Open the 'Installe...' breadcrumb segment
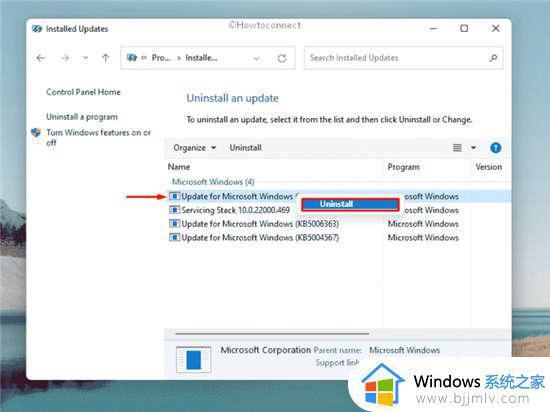Viewport: 550px width, 412px height. click(201, 58)
